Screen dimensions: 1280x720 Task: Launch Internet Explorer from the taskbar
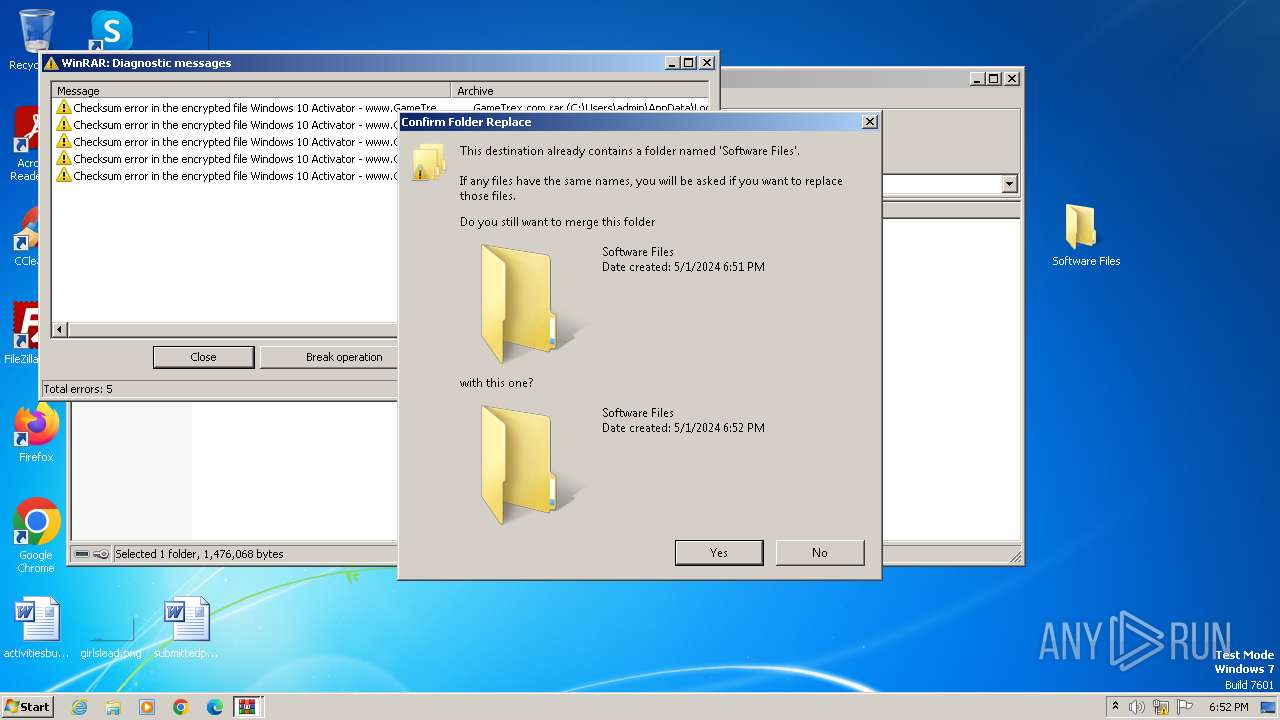79,707
